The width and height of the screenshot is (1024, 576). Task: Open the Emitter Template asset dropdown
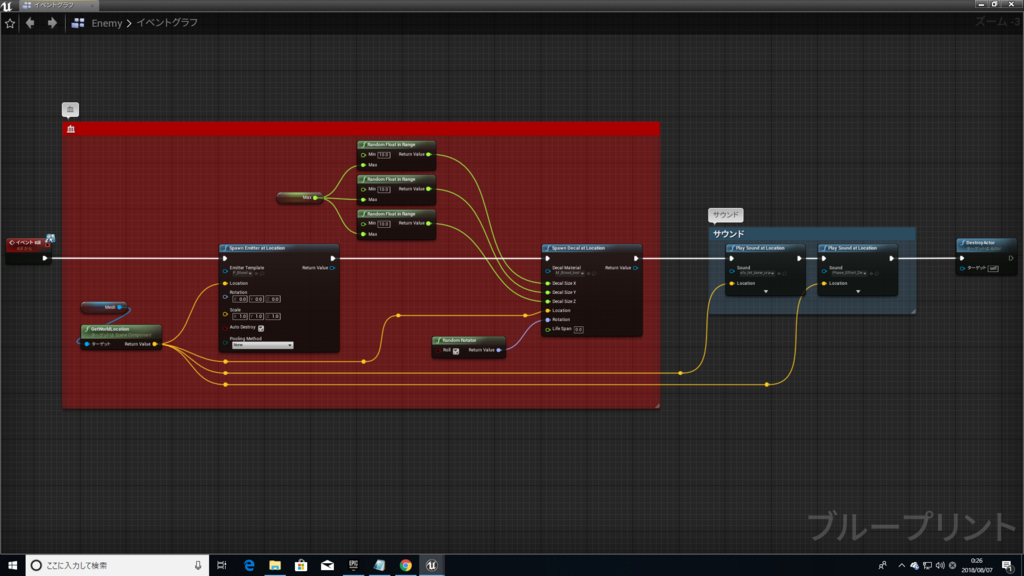243,274
